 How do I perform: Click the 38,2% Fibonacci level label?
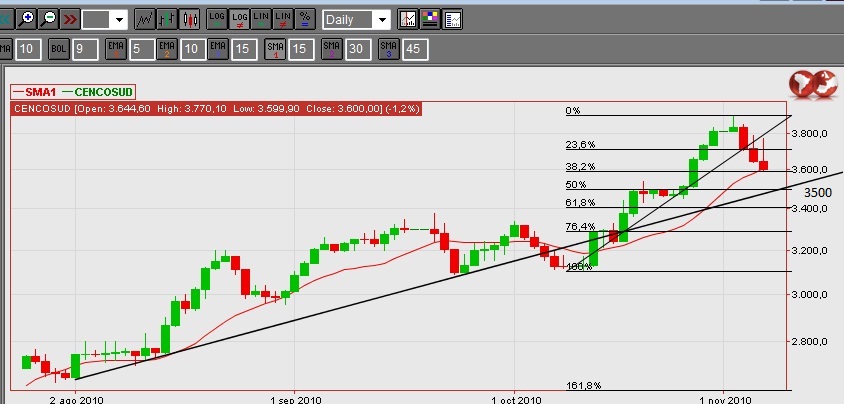pos(580,167)
